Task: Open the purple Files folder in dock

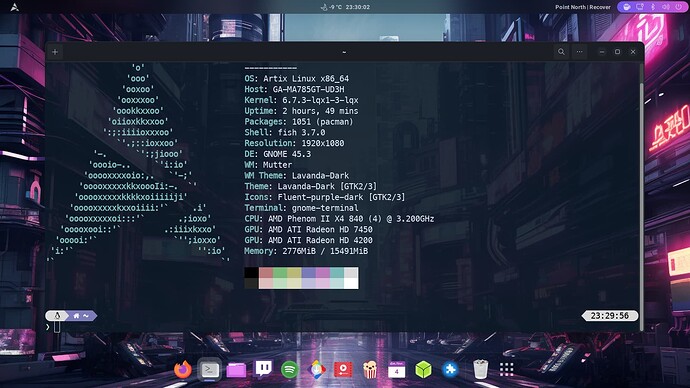Action: tap(236, 370)
